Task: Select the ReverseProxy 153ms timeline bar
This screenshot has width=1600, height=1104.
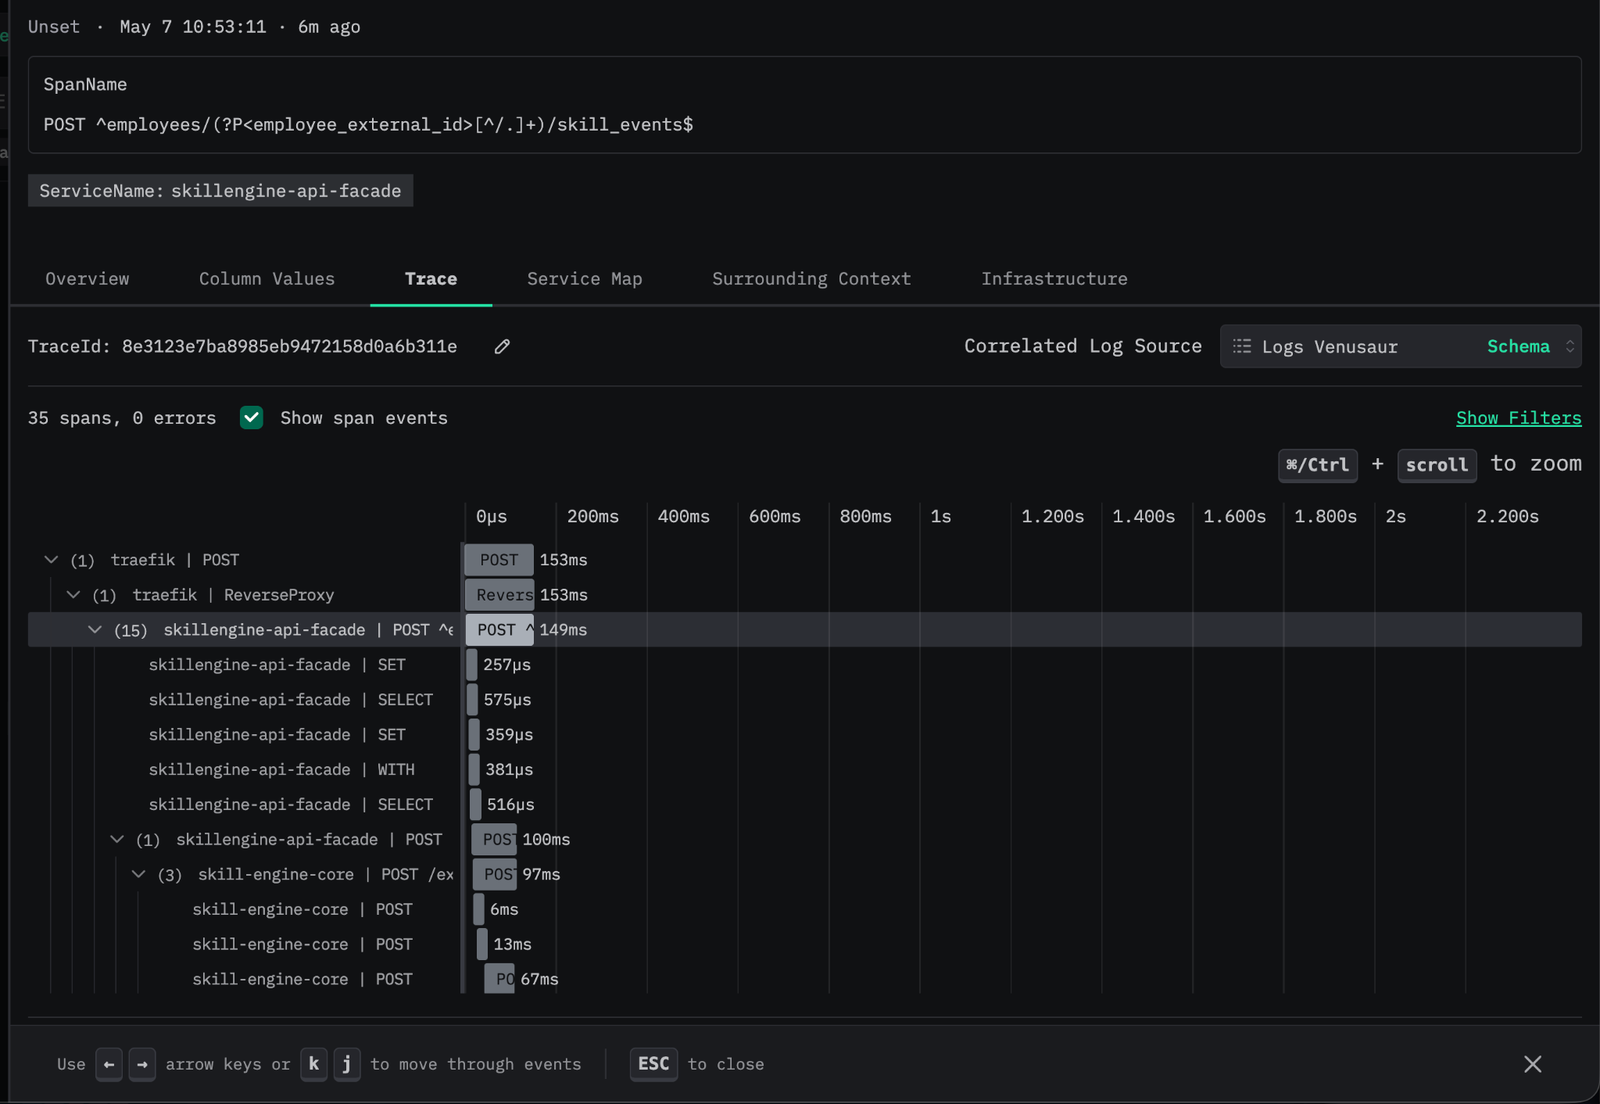Action: [499, 595]
